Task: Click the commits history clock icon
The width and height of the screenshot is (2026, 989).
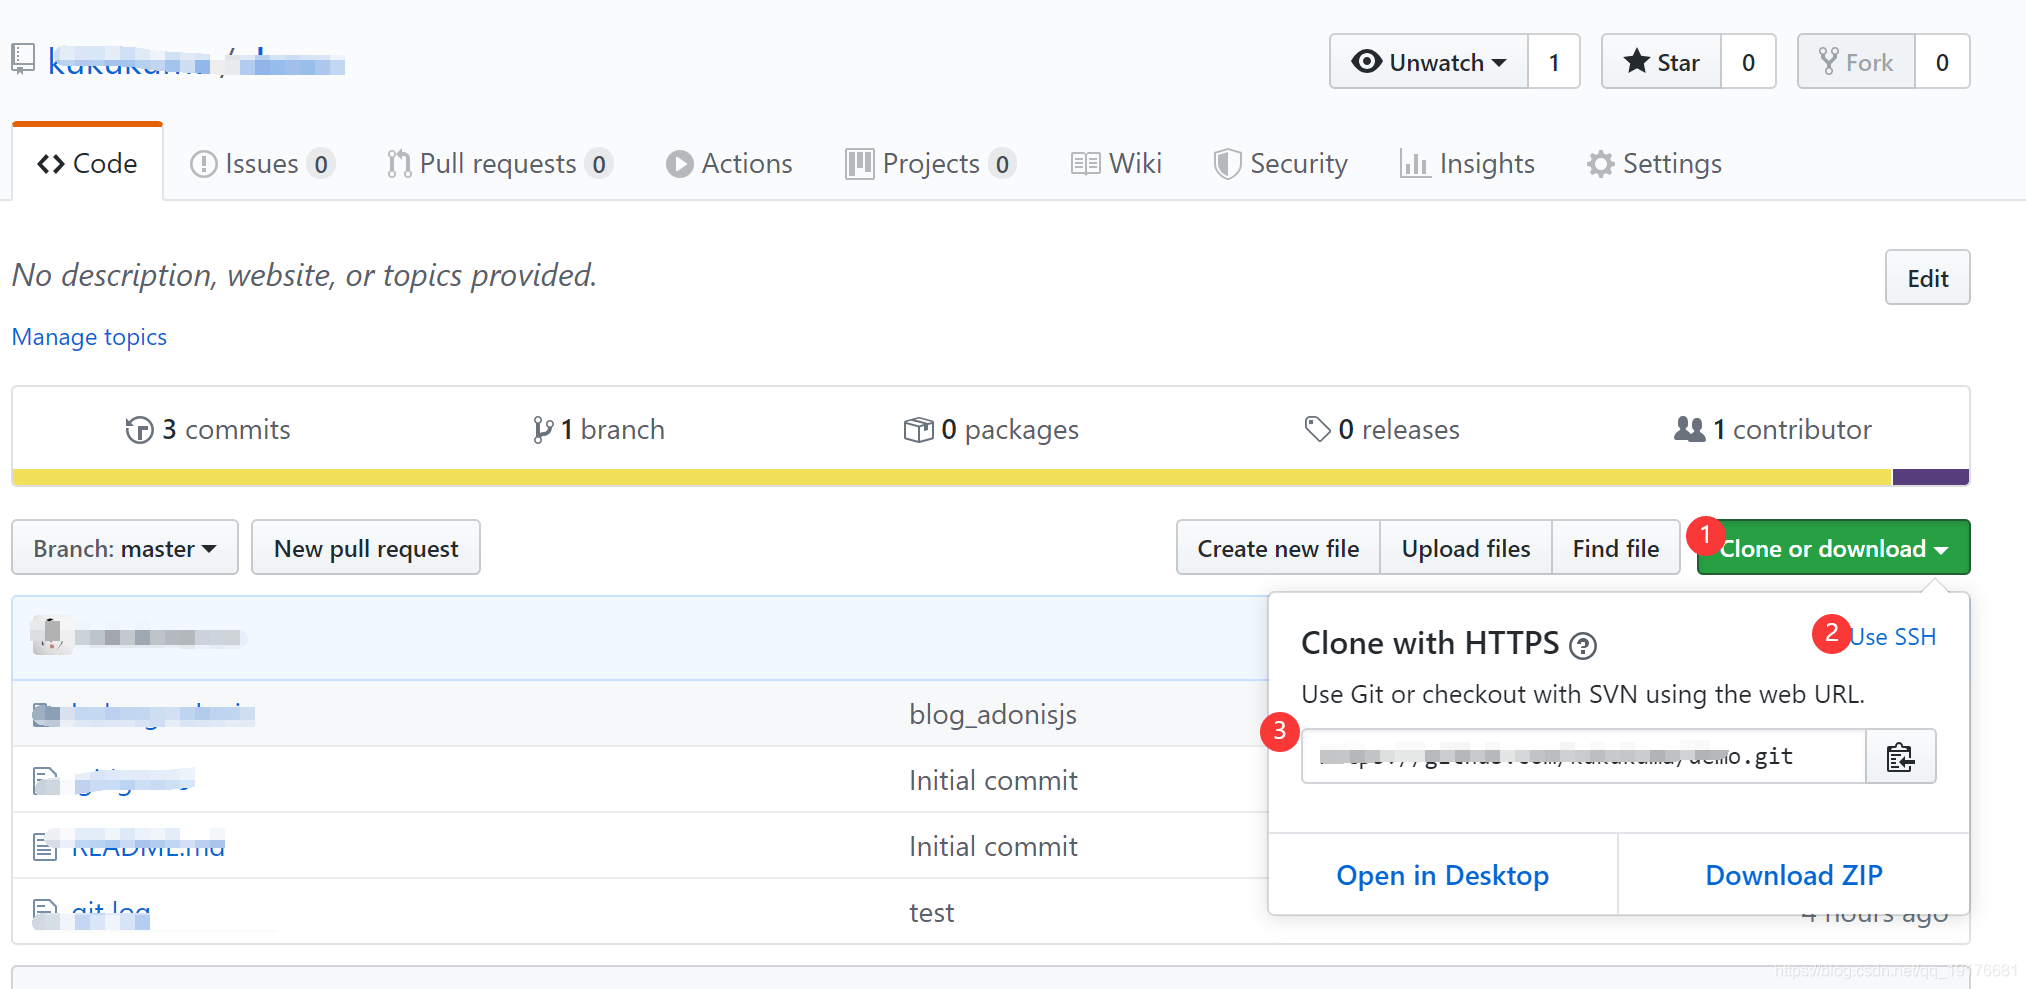Action: (x=139, y=430)
